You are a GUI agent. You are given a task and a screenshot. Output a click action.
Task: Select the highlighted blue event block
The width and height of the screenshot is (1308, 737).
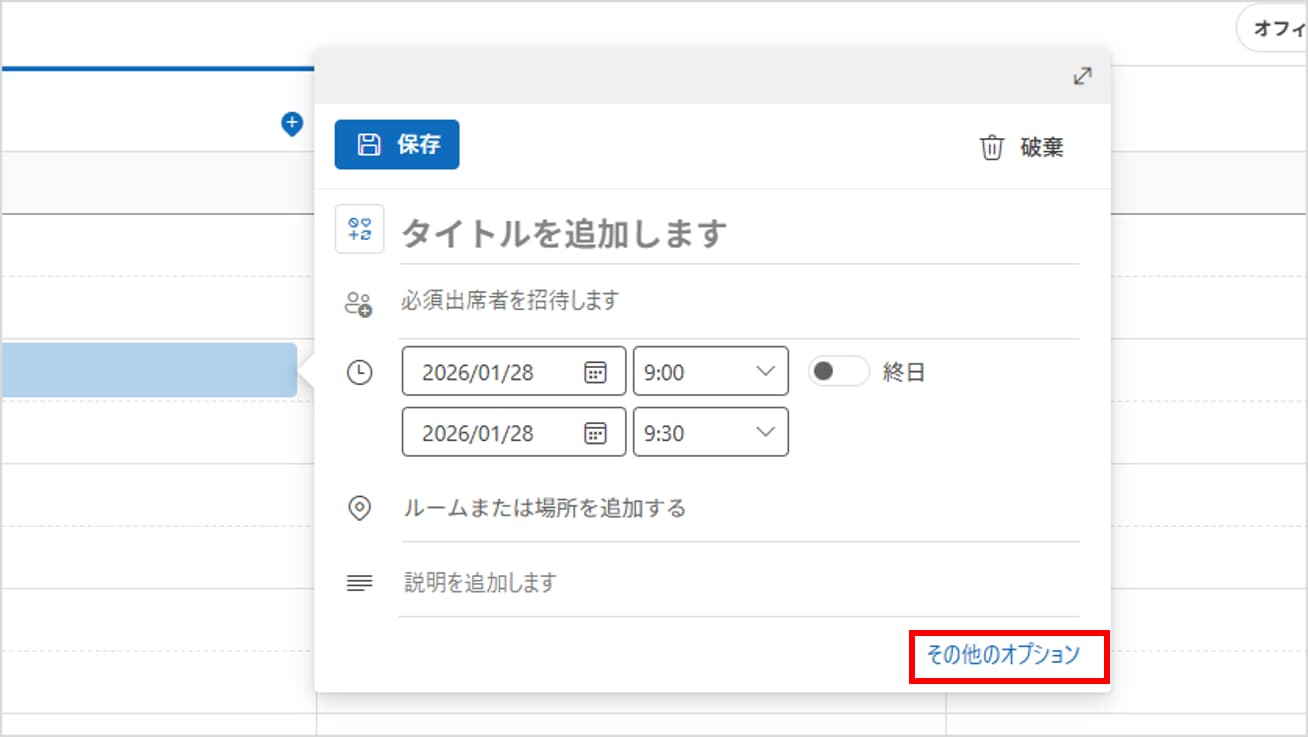click(x=148, y=370)
